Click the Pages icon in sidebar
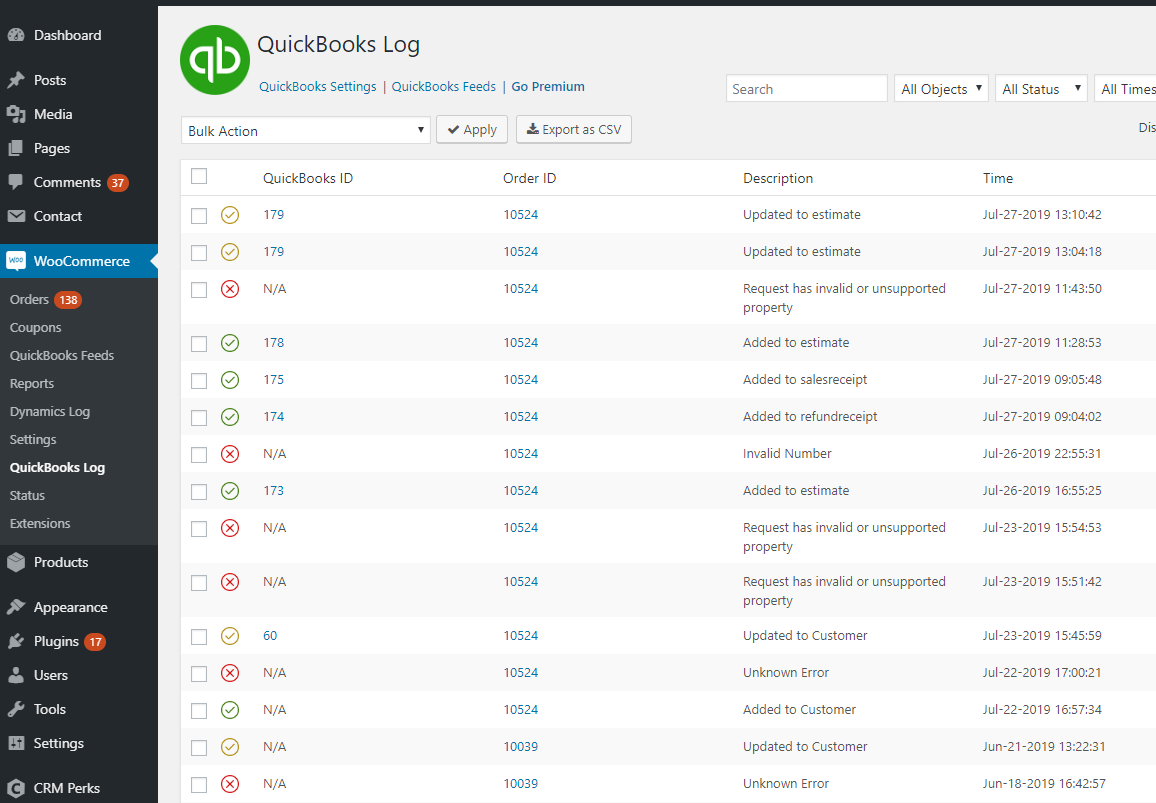 [x=16, y=147]
